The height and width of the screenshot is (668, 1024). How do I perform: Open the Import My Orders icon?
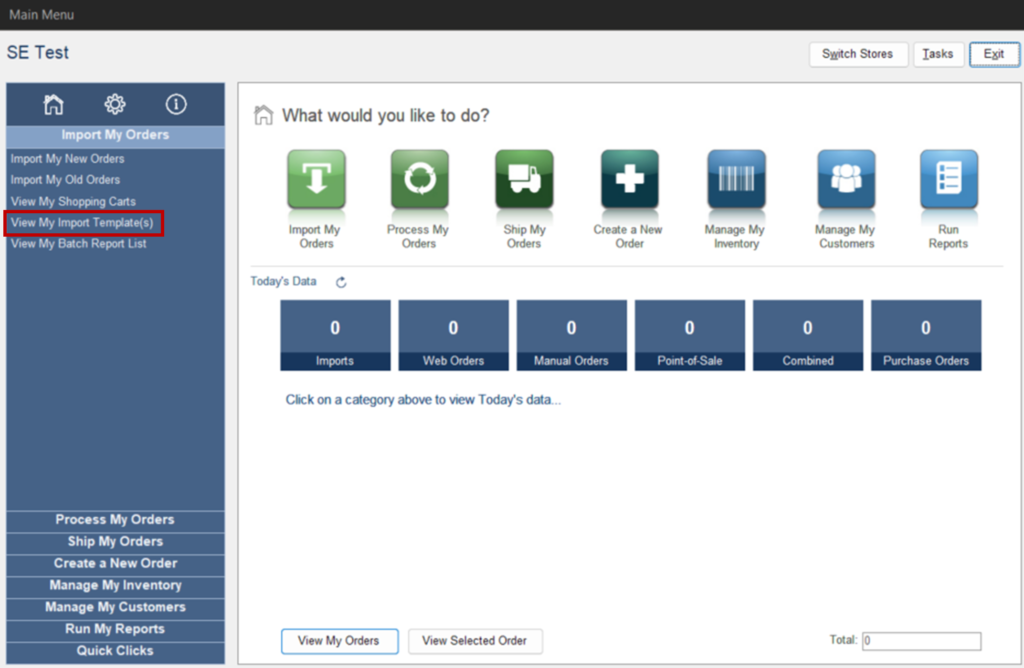coord(316,182)
